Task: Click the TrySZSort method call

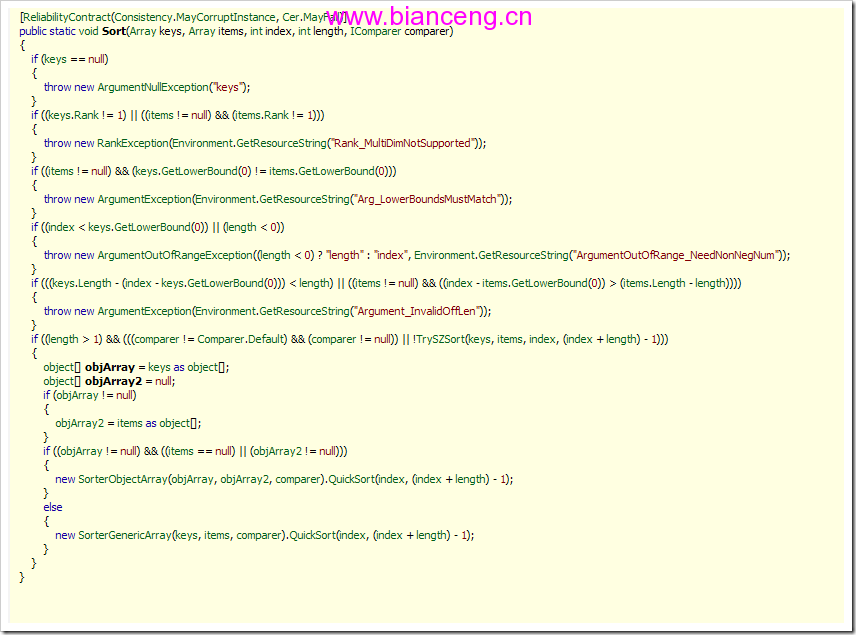Action: click(x=441, y=339)
